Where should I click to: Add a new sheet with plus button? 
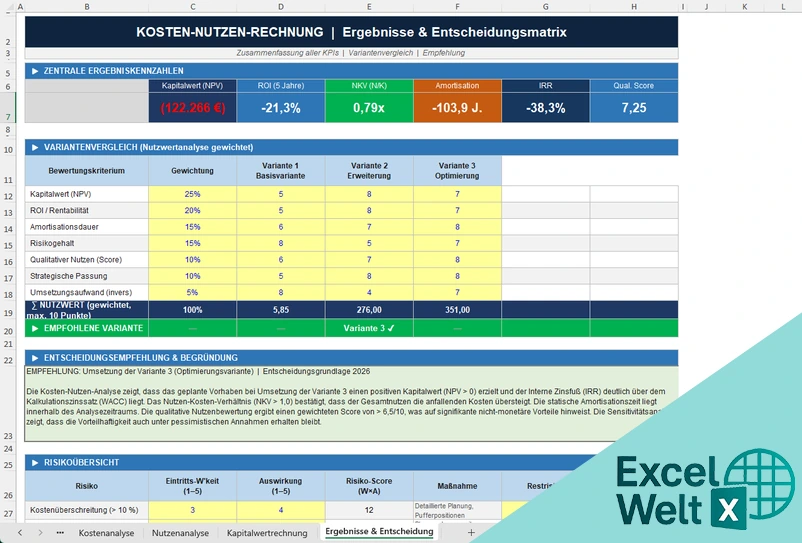coord(471,533)
